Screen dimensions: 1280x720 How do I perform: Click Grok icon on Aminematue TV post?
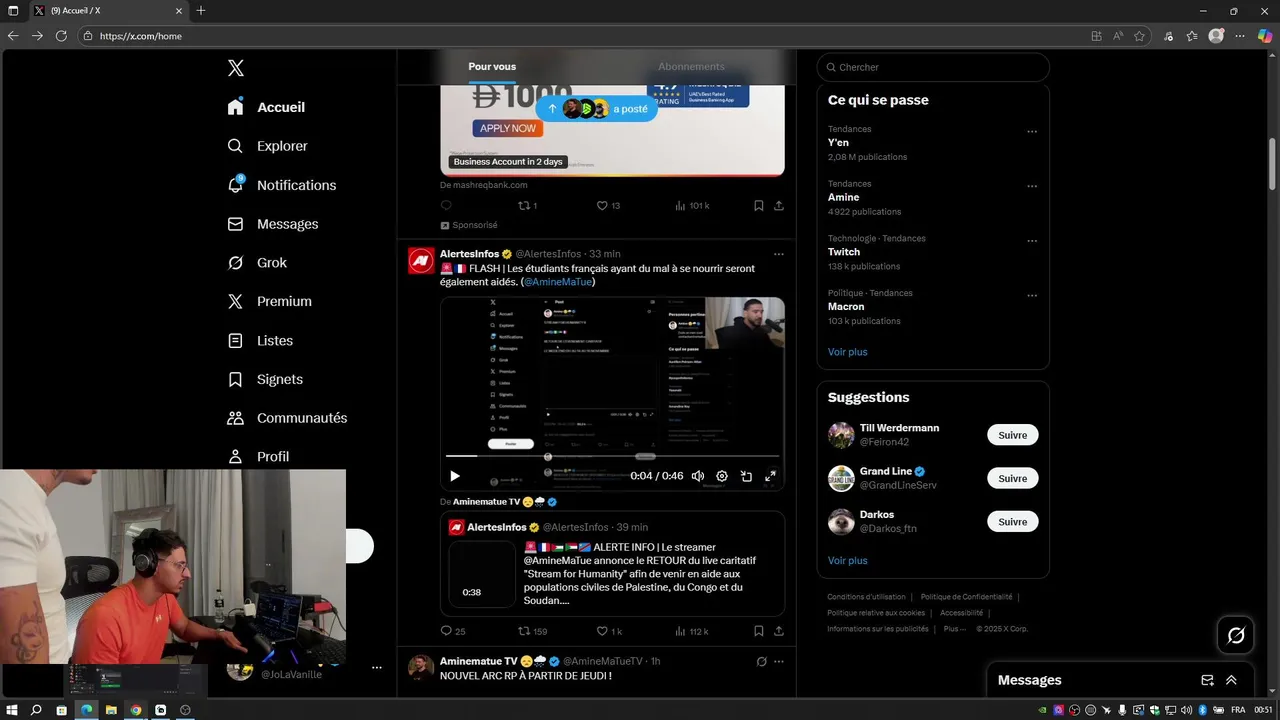[x=761, y=661]
